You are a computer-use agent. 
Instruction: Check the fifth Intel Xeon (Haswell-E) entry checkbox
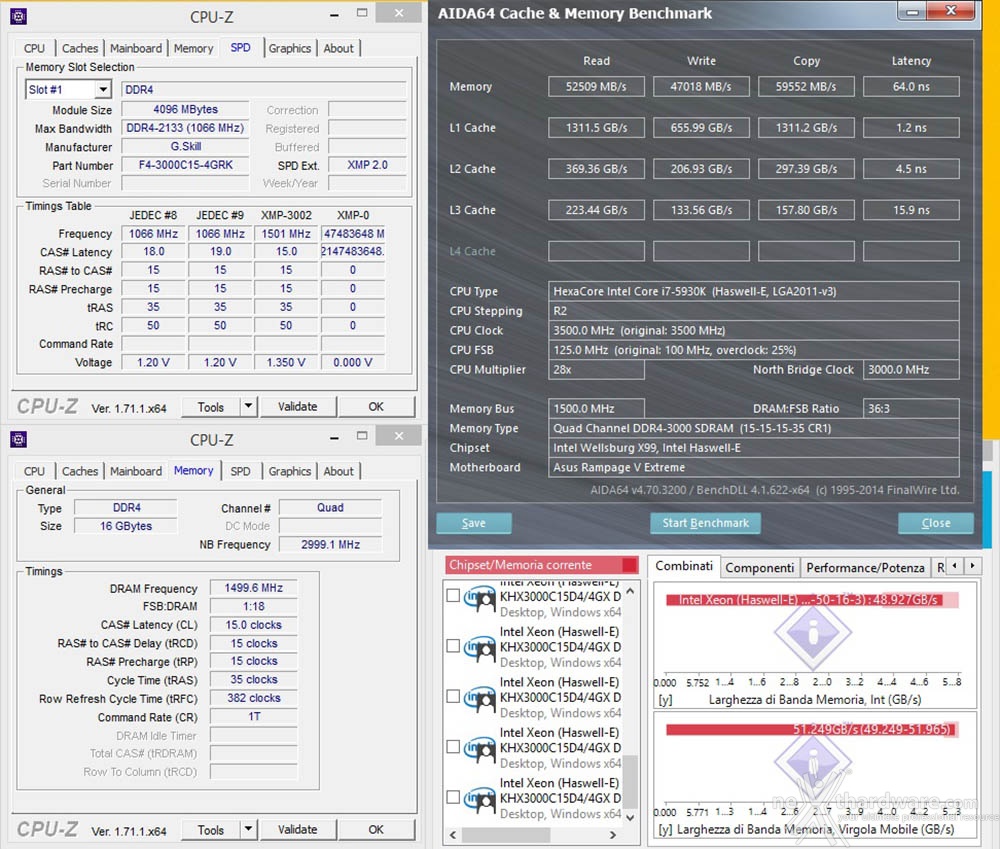pyautogui.click(x=453, y=797)
